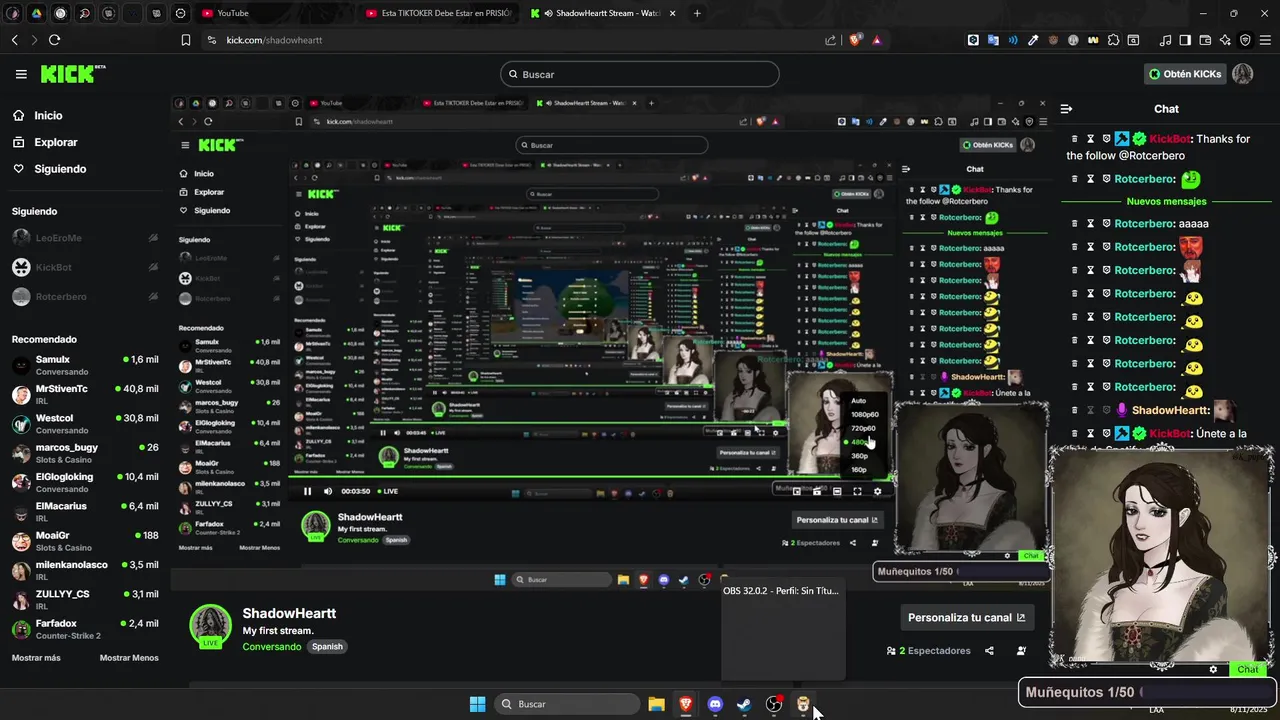Click the Obtén KICKs button

1185,74
